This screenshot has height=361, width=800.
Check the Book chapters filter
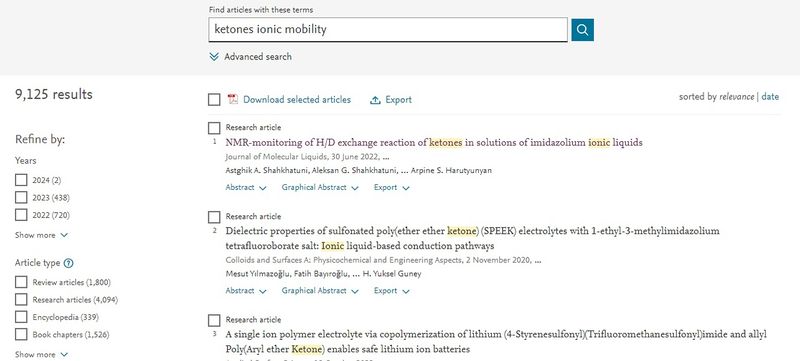coord(21,334)
